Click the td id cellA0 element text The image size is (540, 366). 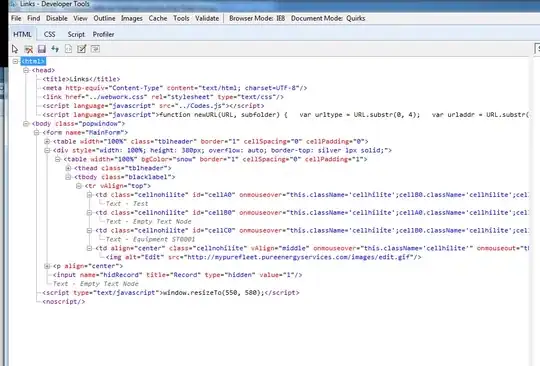(312, 195)
